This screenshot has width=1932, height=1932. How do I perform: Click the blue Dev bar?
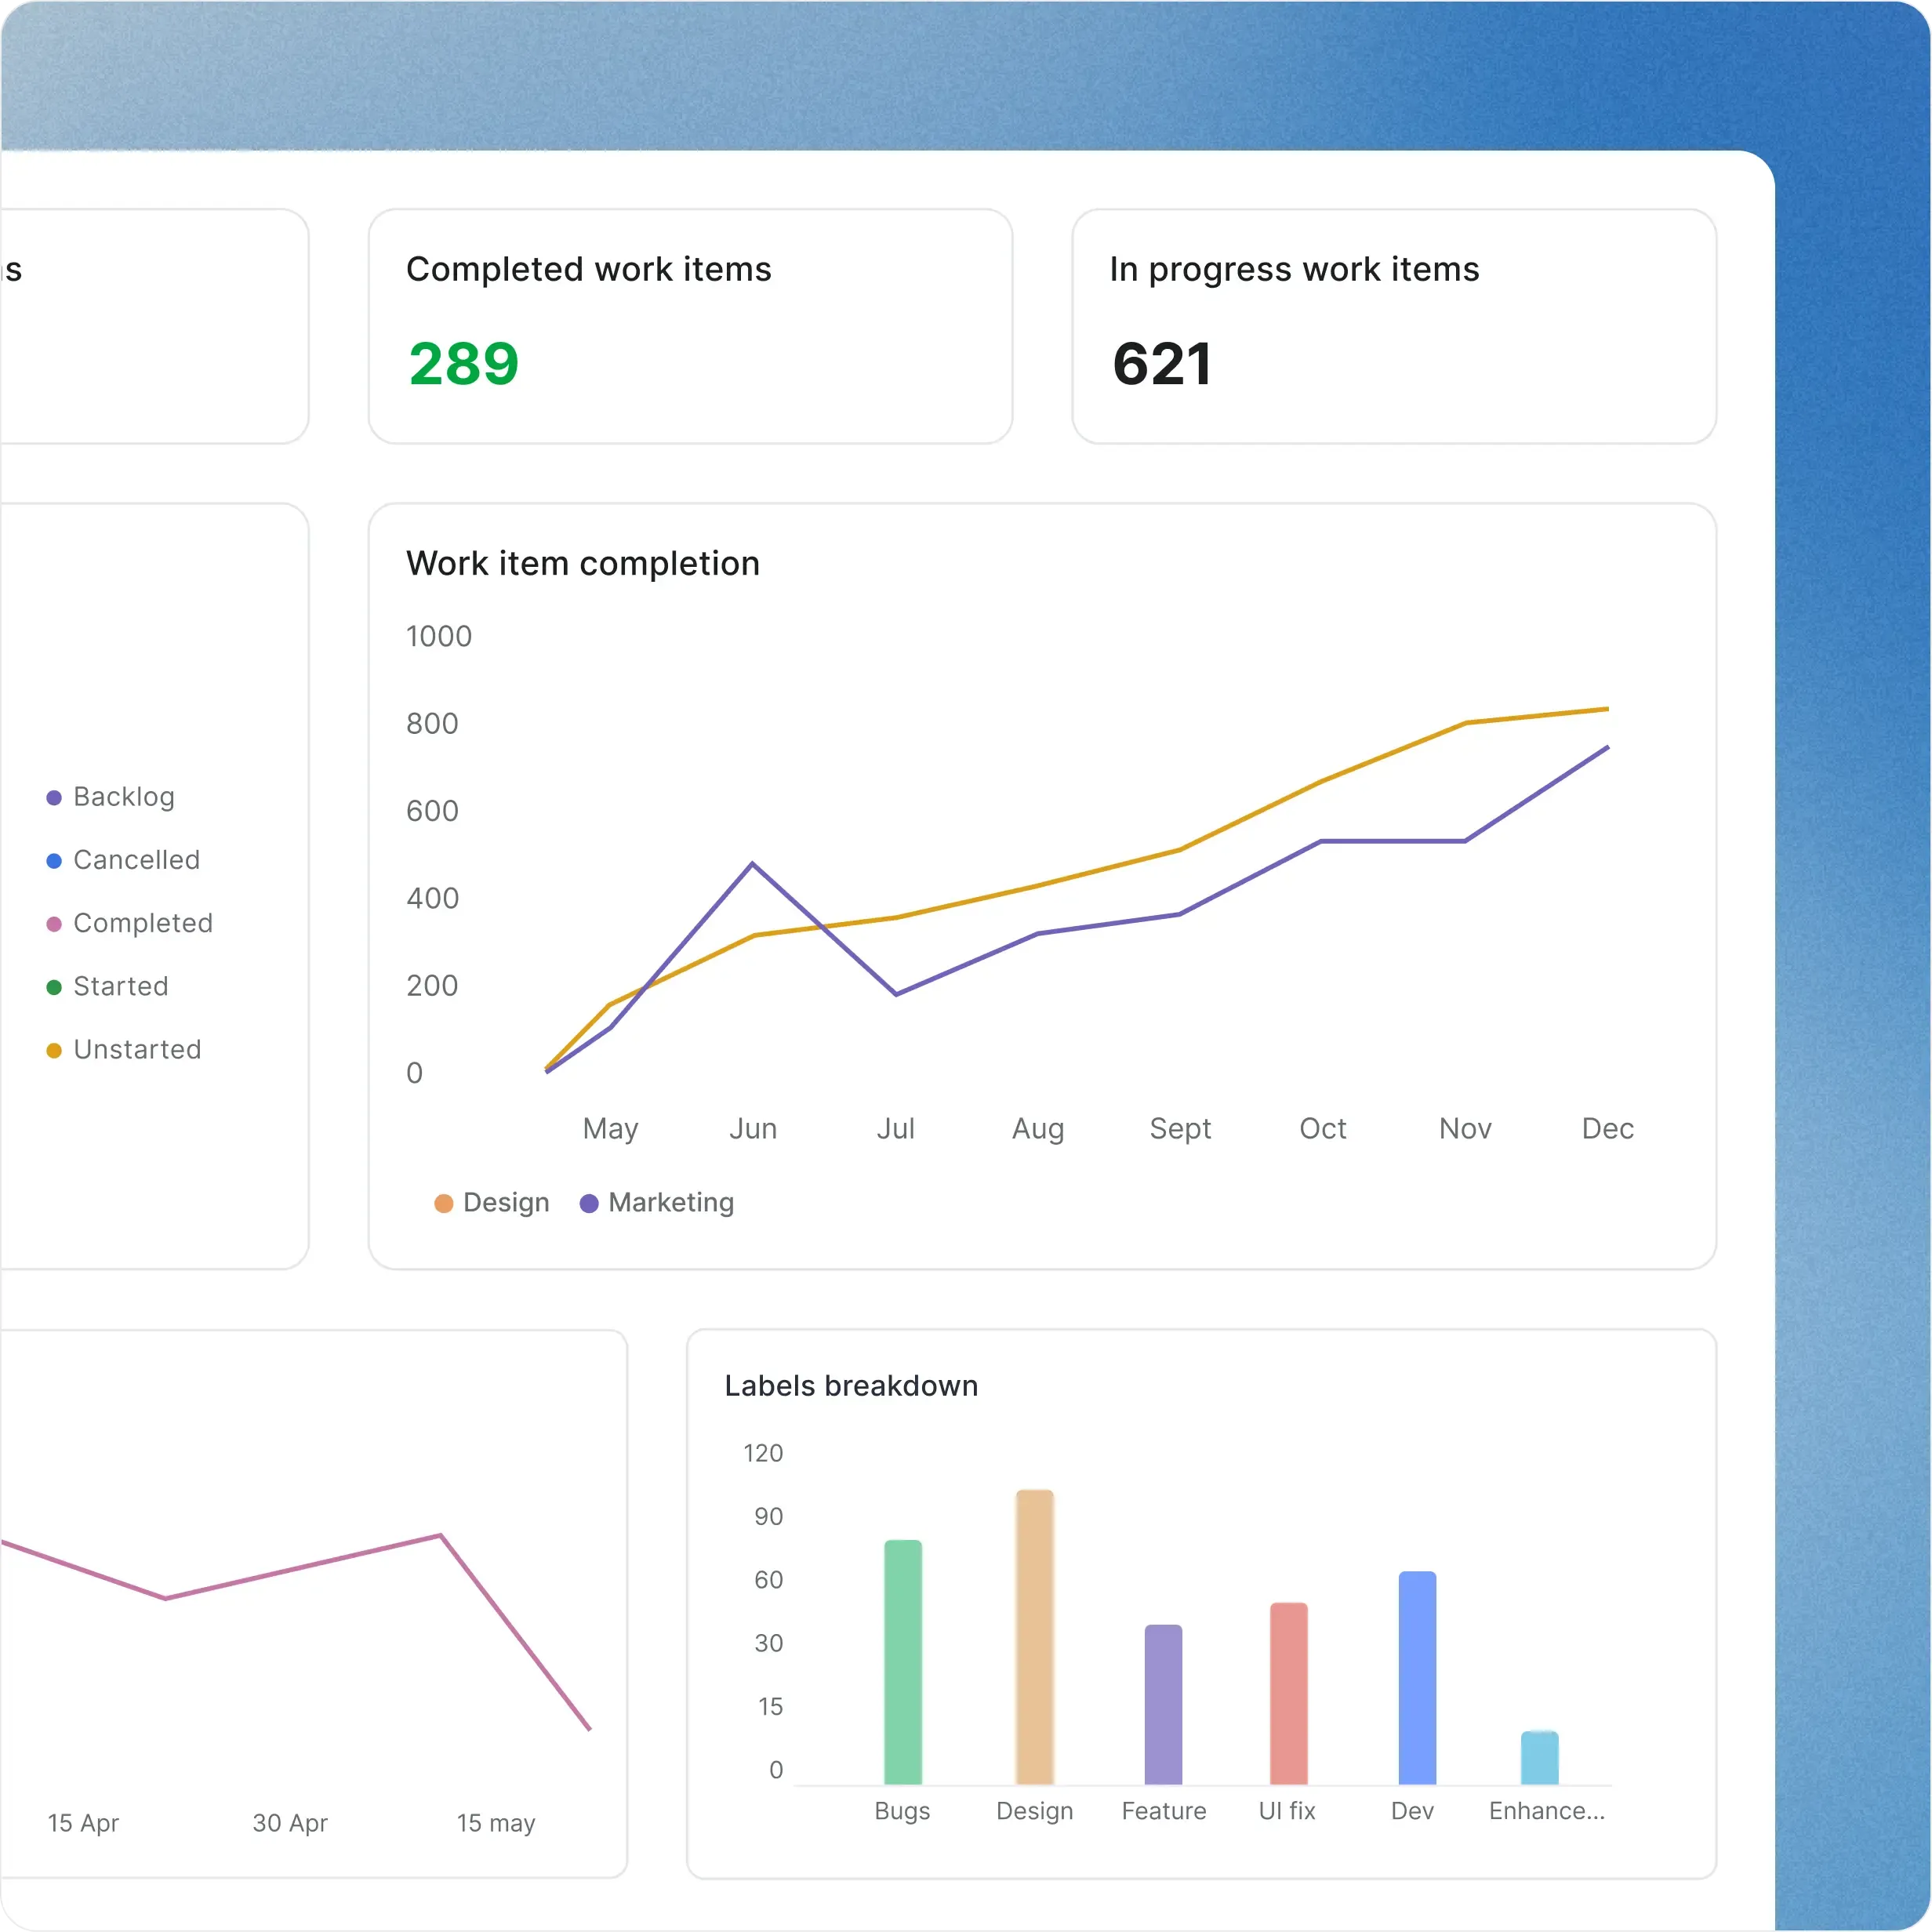point(1417,1677)
